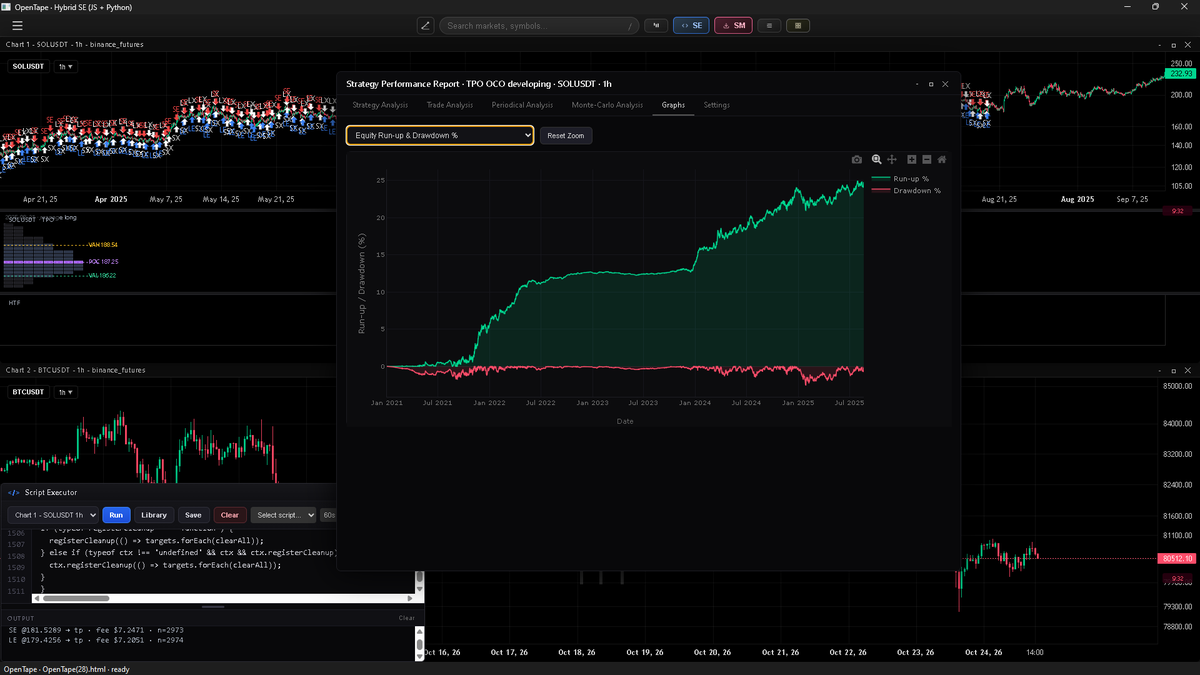Open the 1h timeframe dropdown on BTCUSDT chart
This screenshot has height=675, width=1200.
67,392
